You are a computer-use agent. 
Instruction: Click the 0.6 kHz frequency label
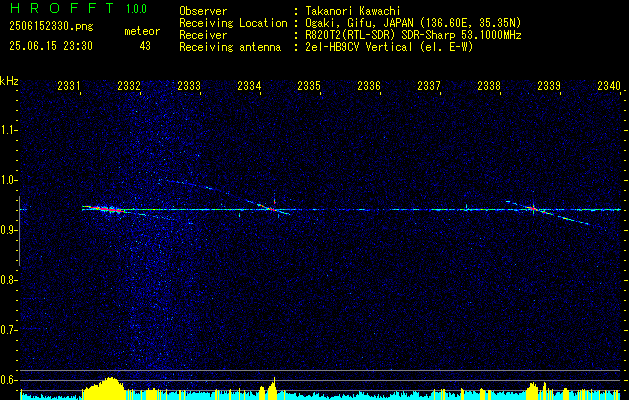[x=8, y=380]
